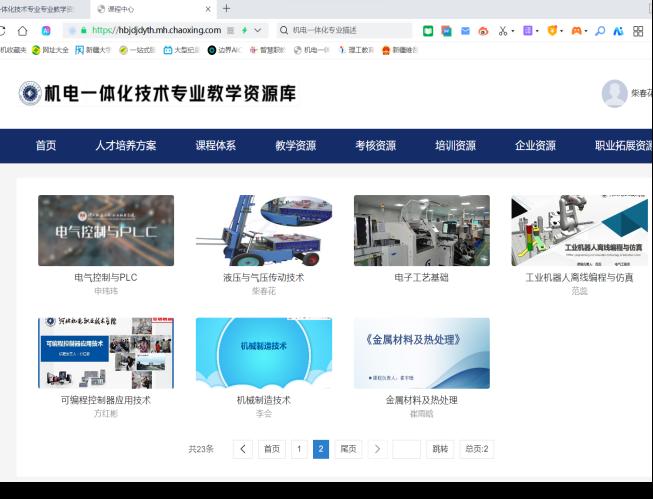This screenshot has width=653, height=499.
Task: Open the 教学资源 navigation menu
Action: click(295, 145)
